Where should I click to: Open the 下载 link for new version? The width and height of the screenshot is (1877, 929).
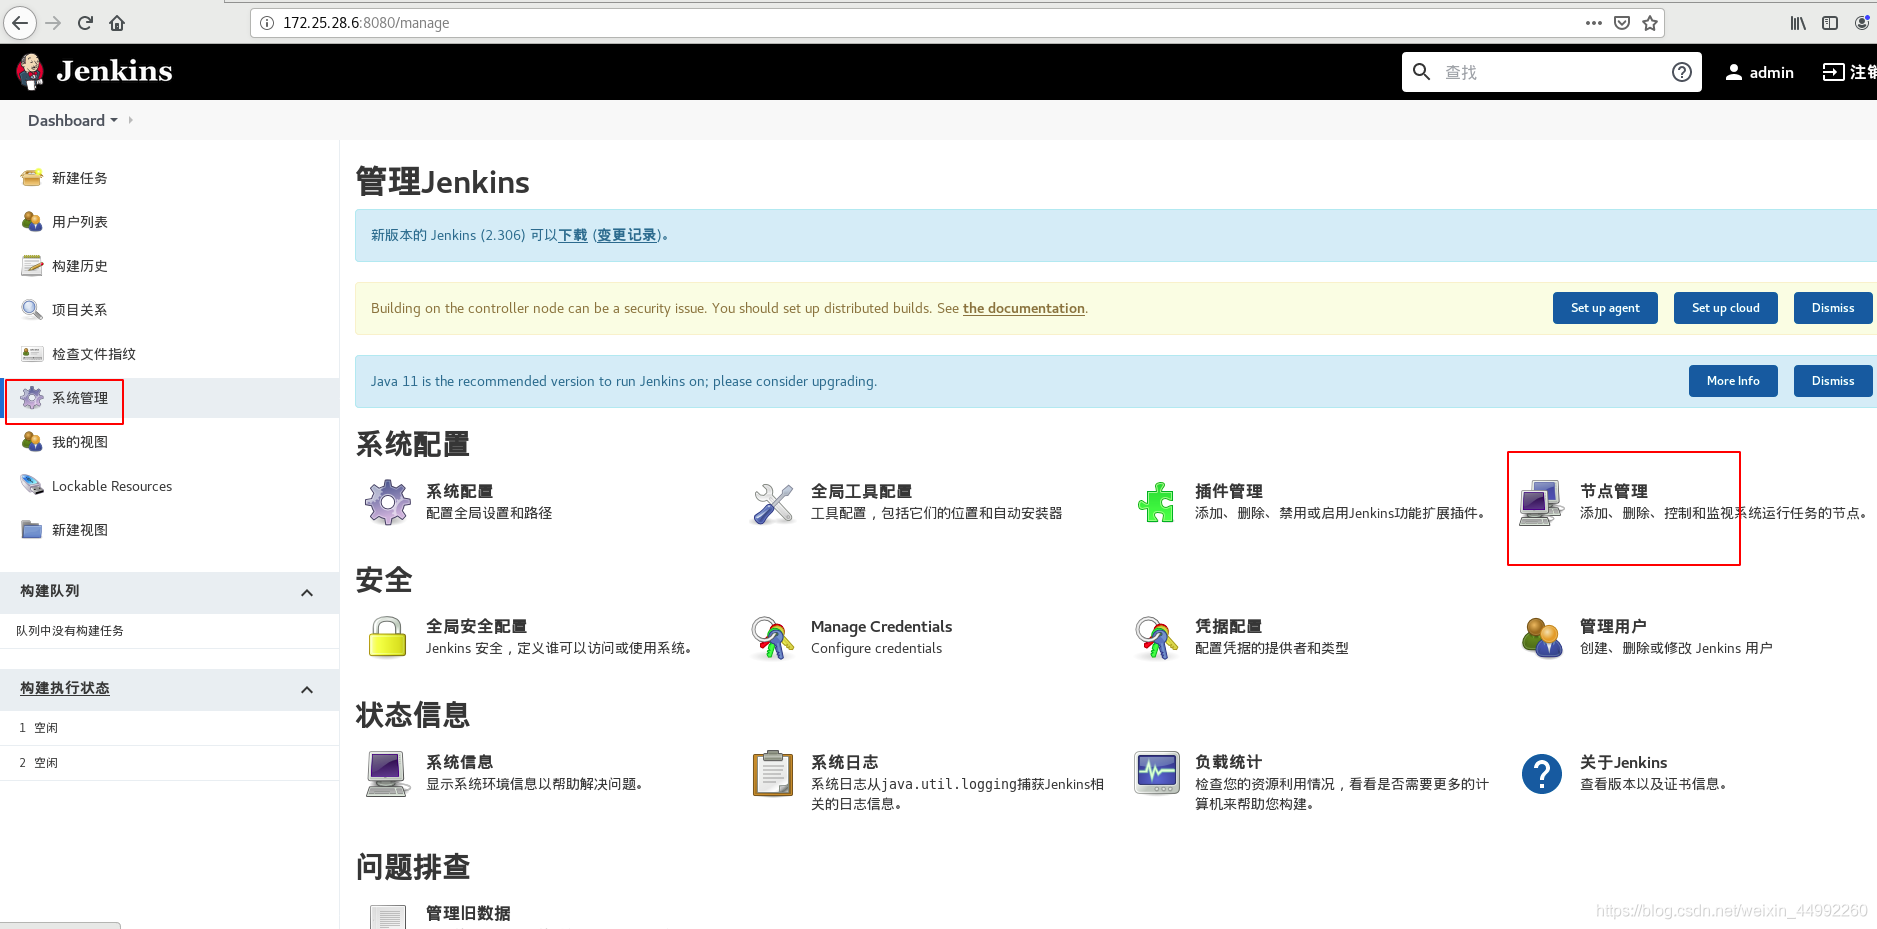coord(573,235)
